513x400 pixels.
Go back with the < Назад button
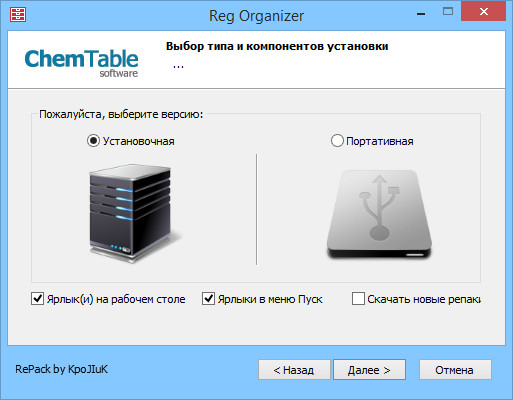coord(294,369)
